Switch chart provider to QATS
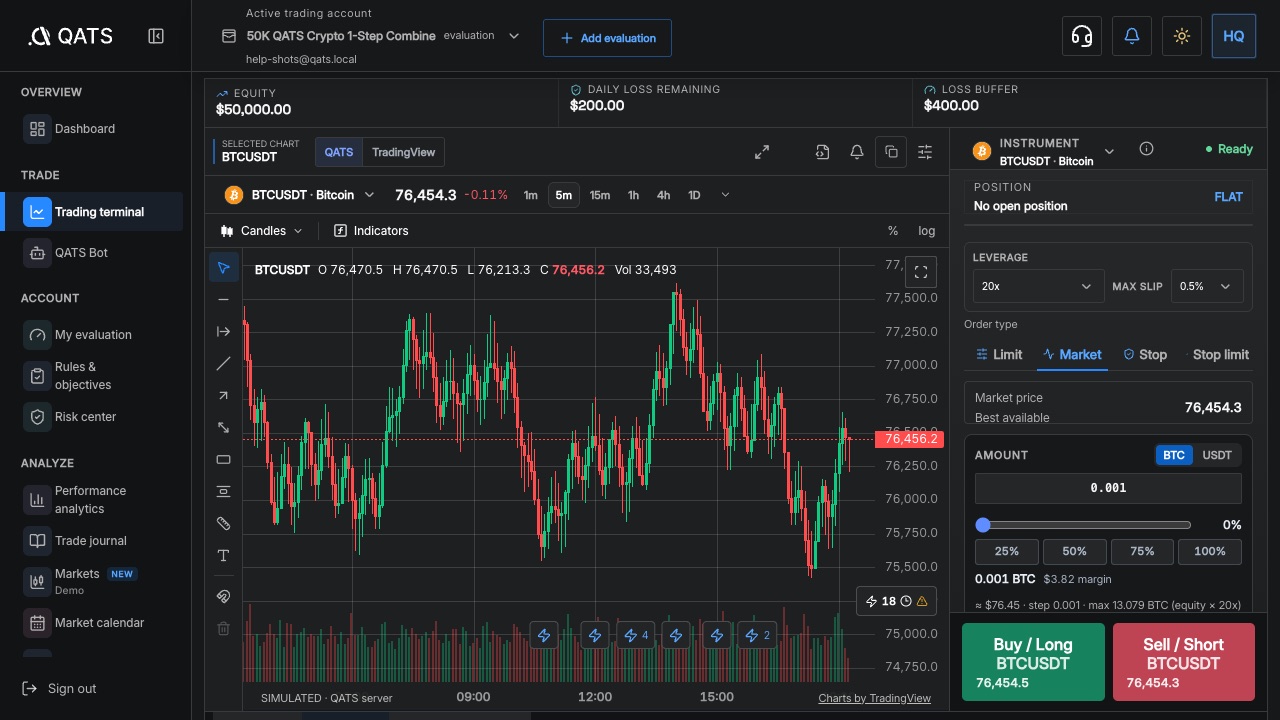The height and width of the screenshot is (720, 1280). click(339, 152)
